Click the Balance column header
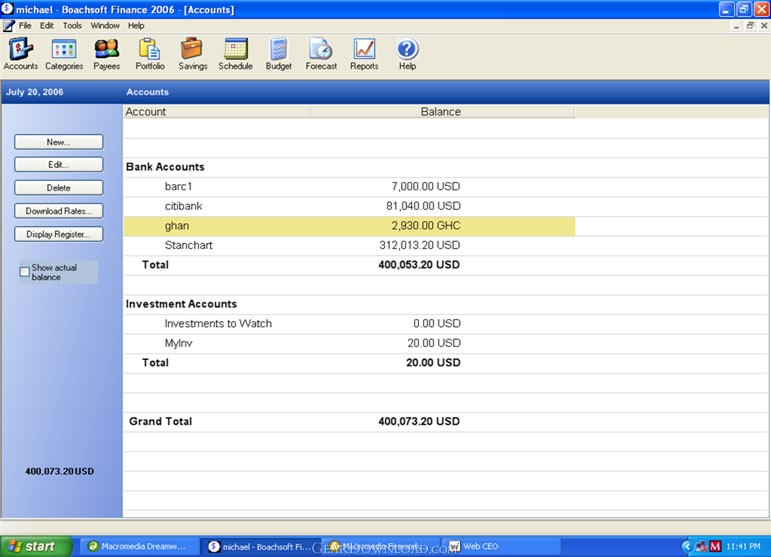The width and height of the screenshot is (771, 557). click(442, 112)
